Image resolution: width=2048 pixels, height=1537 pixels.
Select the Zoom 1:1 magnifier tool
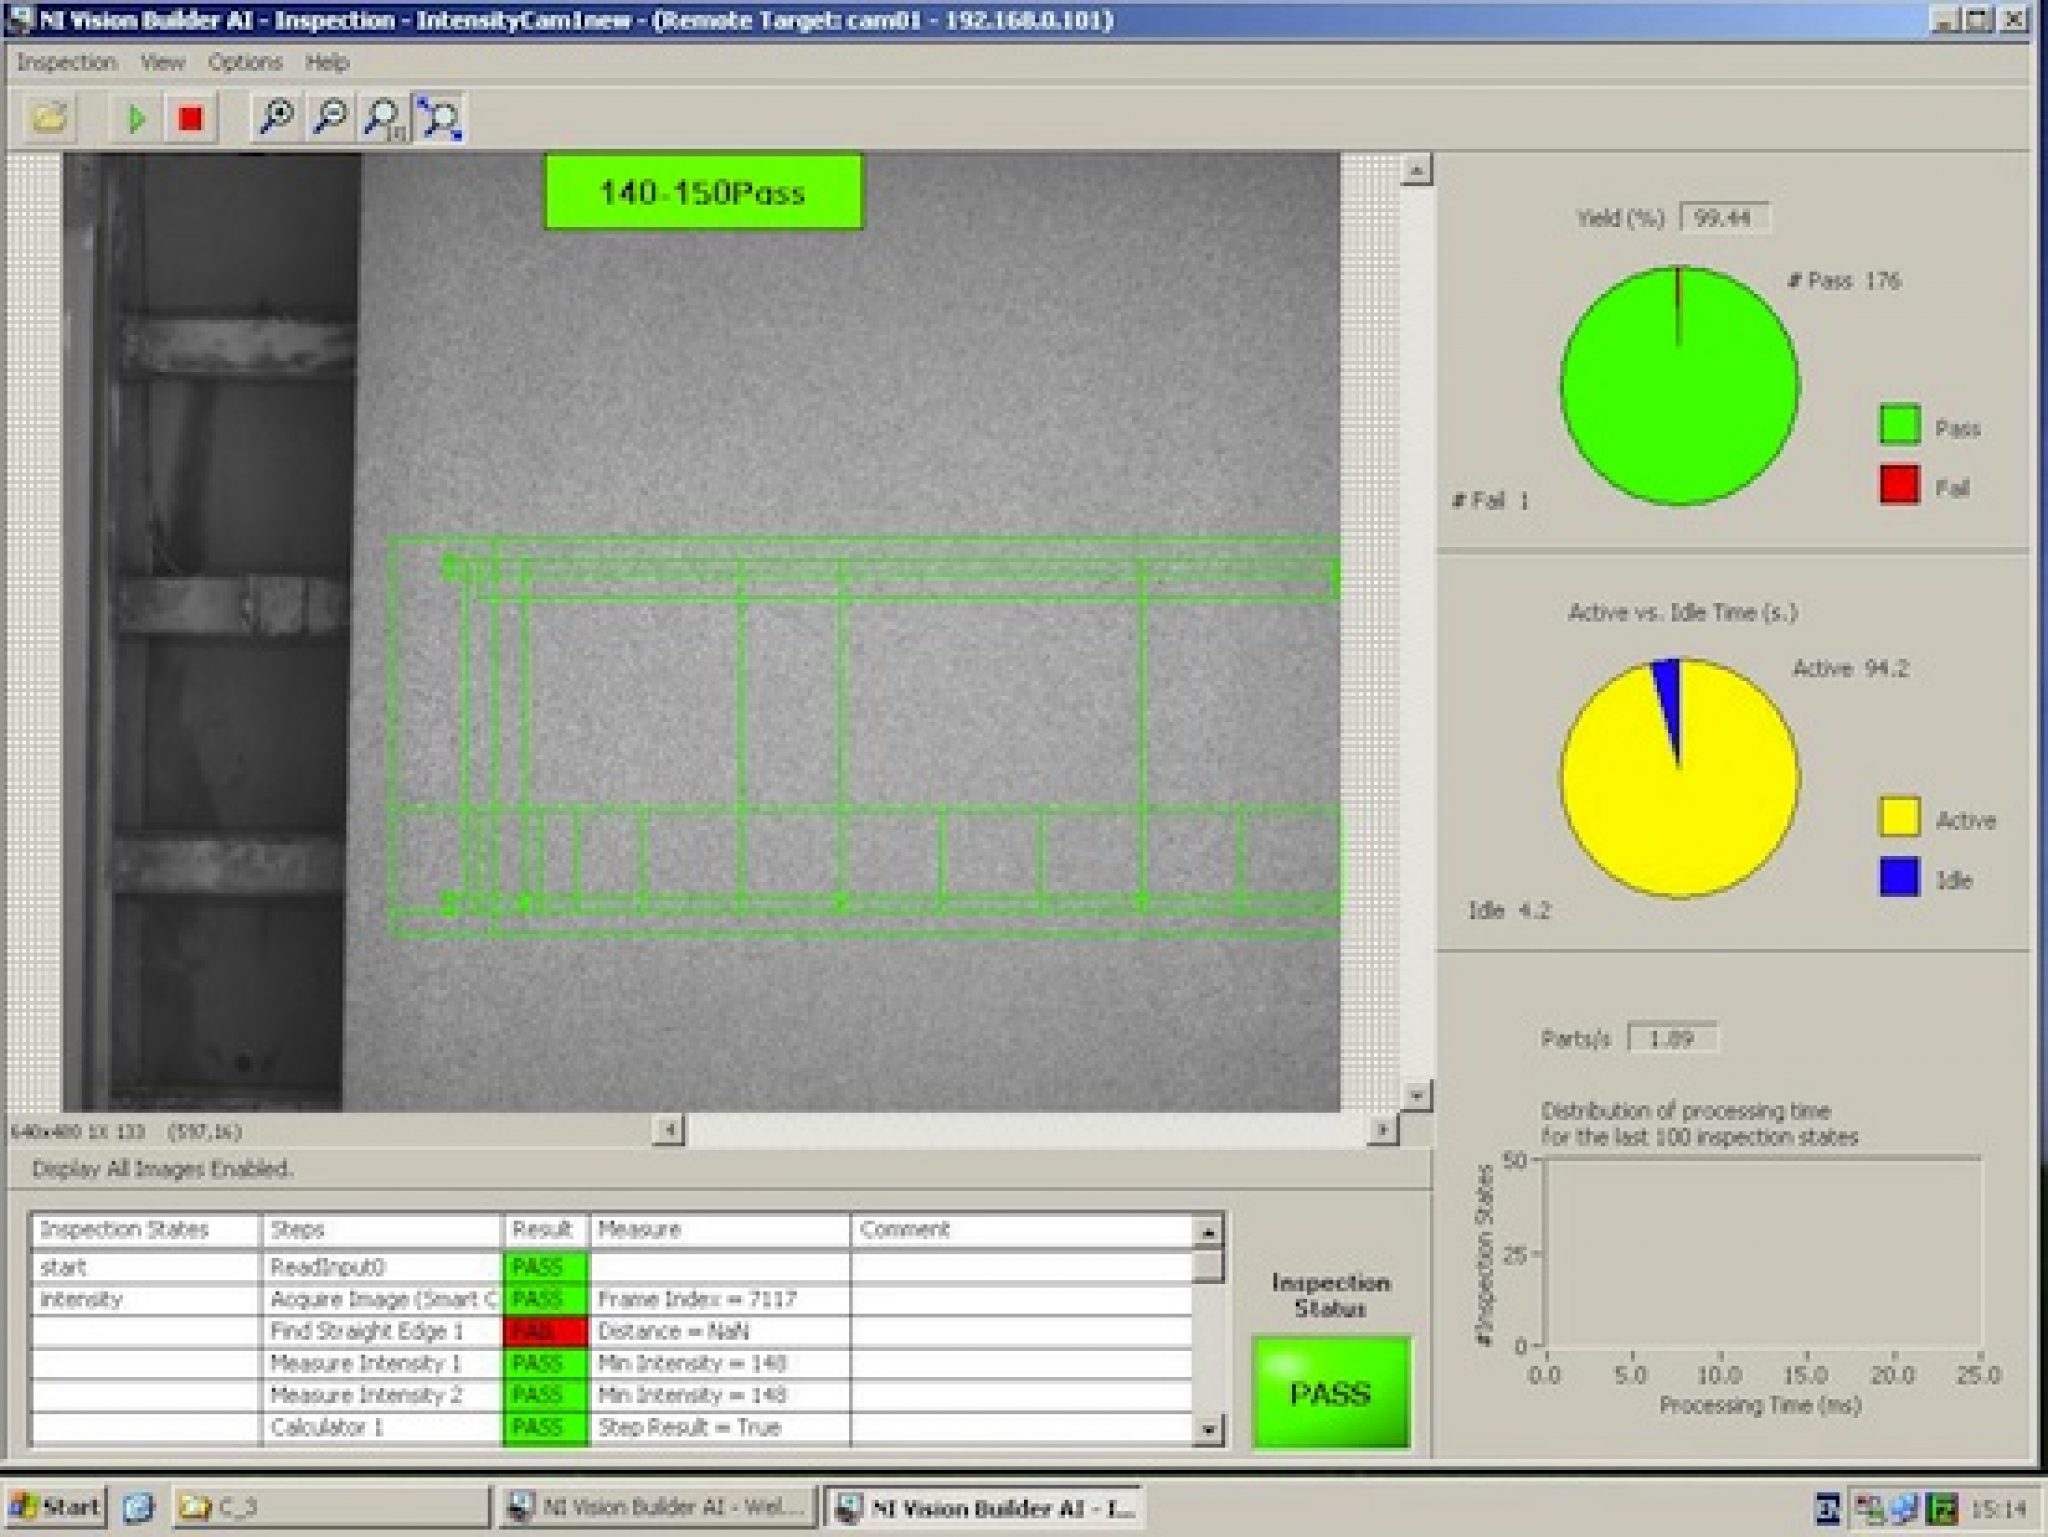(383, 118)
